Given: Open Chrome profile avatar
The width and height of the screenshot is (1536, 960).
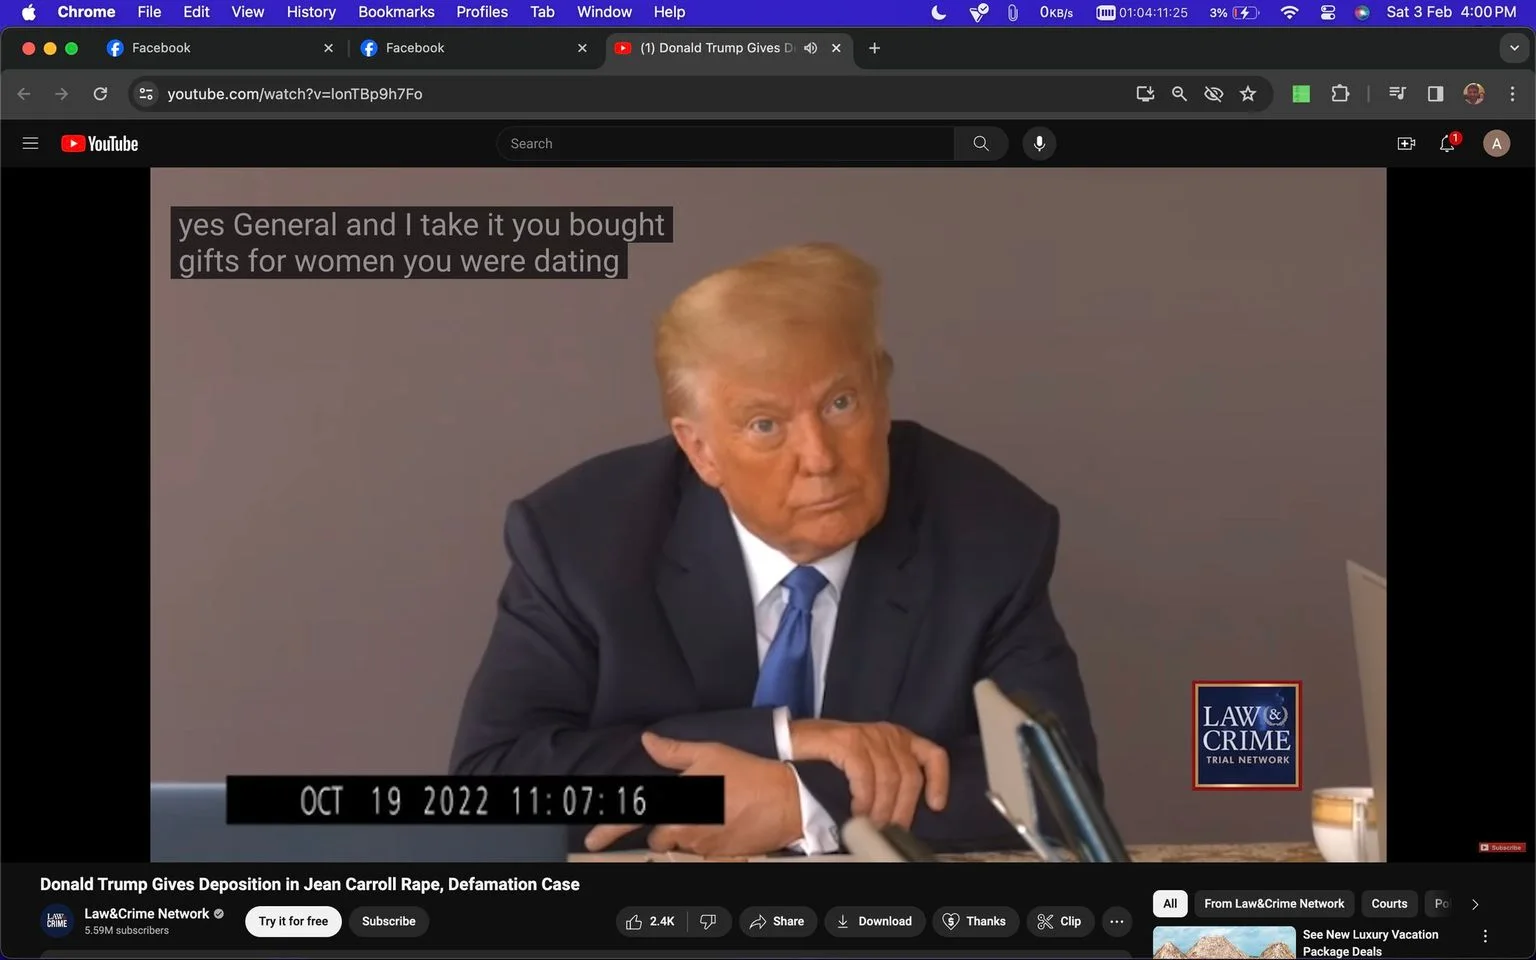Looking at the screenshot, I should coord(1474,94).
